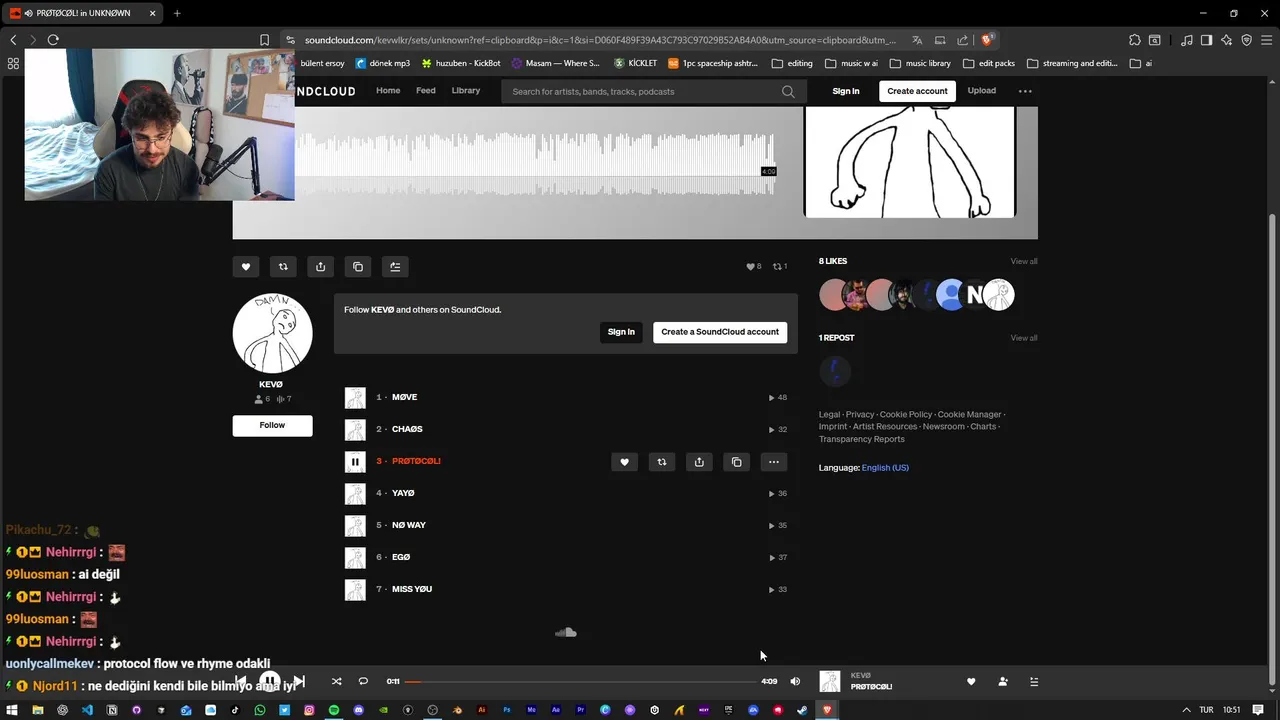Open Spotify from the Windows taskbar
The width and height of the screenshot is (1280, 720).
pyautogui.click(x=334, y=710)
